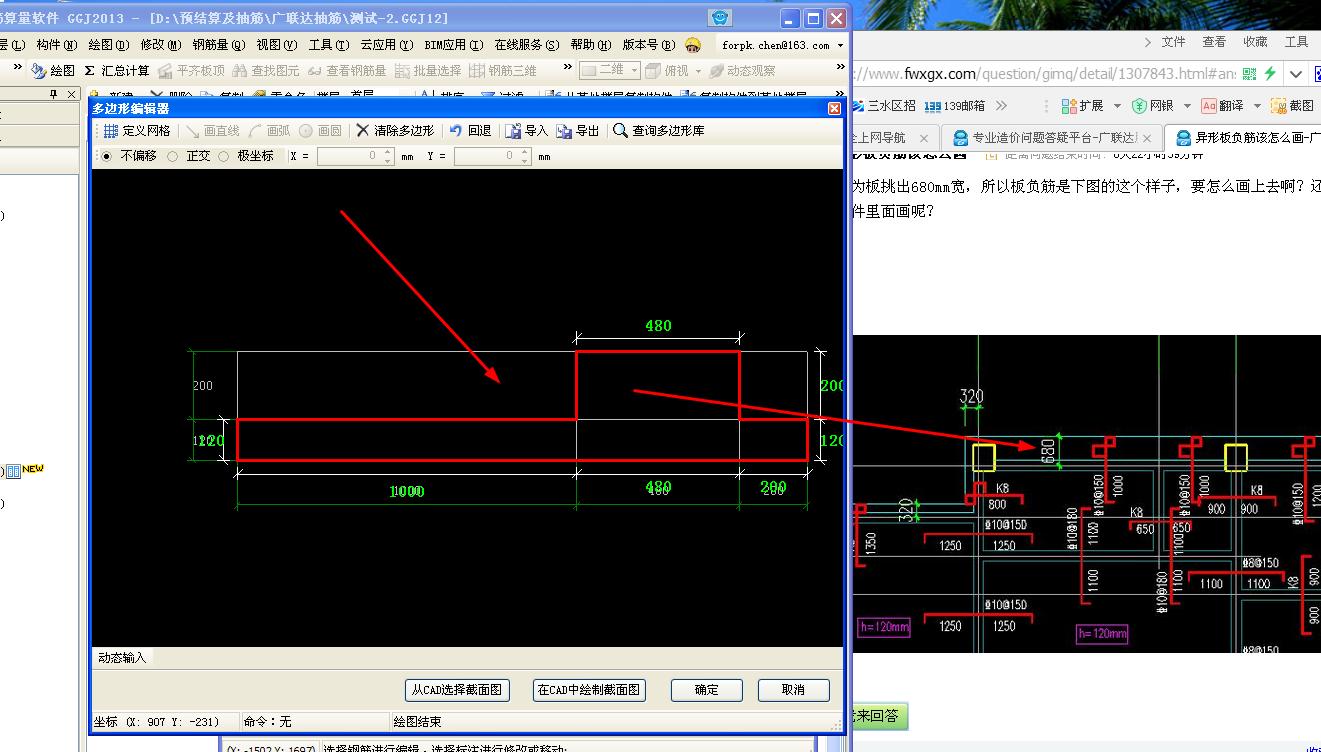Click 批量选择 batch select tool
The width and height of the screenshot is (1321, 752).
click(x=428, y=71)
